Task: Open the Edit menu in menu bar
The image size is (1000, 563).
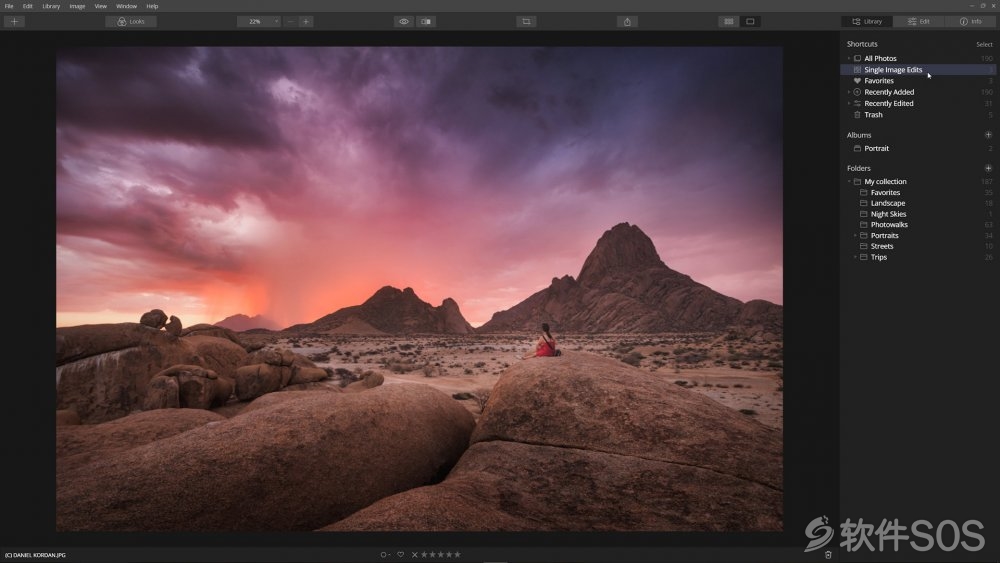Action: coord(27,6)
